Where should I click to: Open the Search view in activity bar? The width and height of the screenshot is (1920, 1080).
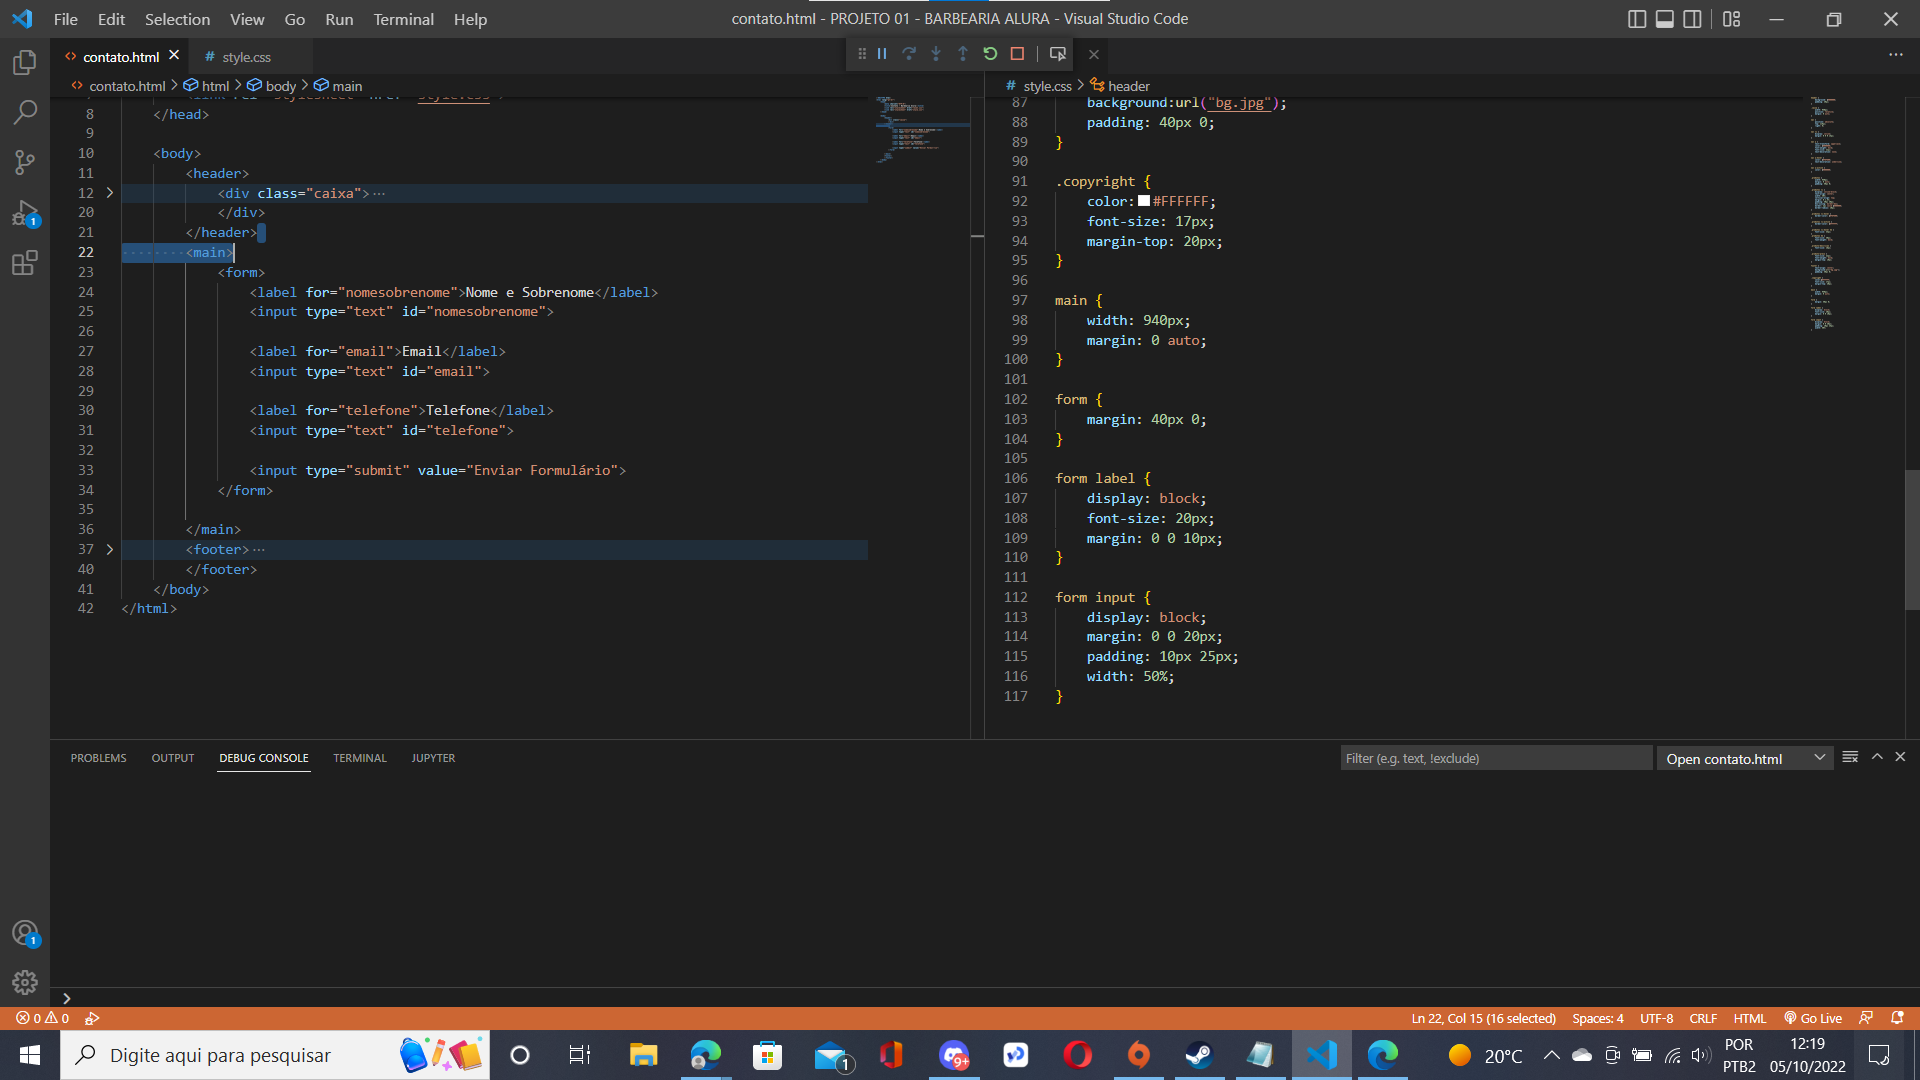point(25,112)
